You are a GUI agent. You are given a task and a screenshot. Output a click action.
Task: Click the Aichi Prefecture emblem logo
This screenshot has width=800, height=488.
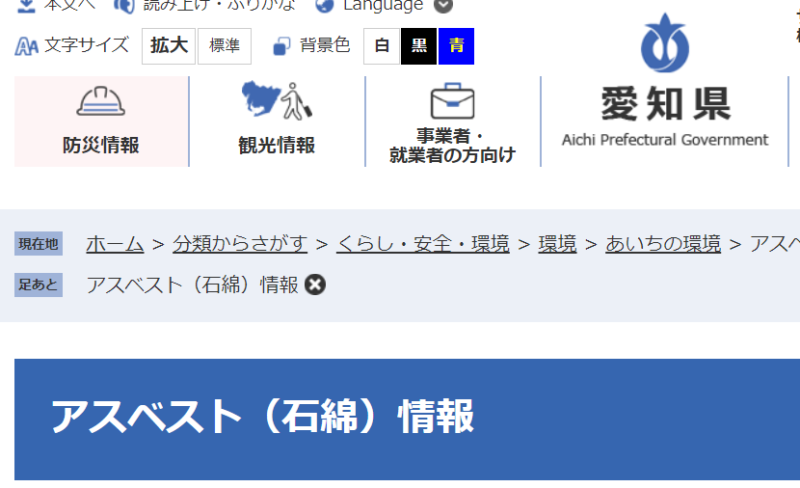point(665,44)
